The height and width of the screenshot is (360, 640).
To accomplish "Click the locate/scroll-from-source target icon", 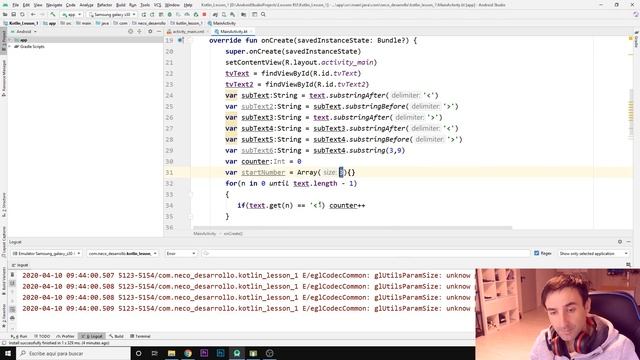I will click(130, 31).
